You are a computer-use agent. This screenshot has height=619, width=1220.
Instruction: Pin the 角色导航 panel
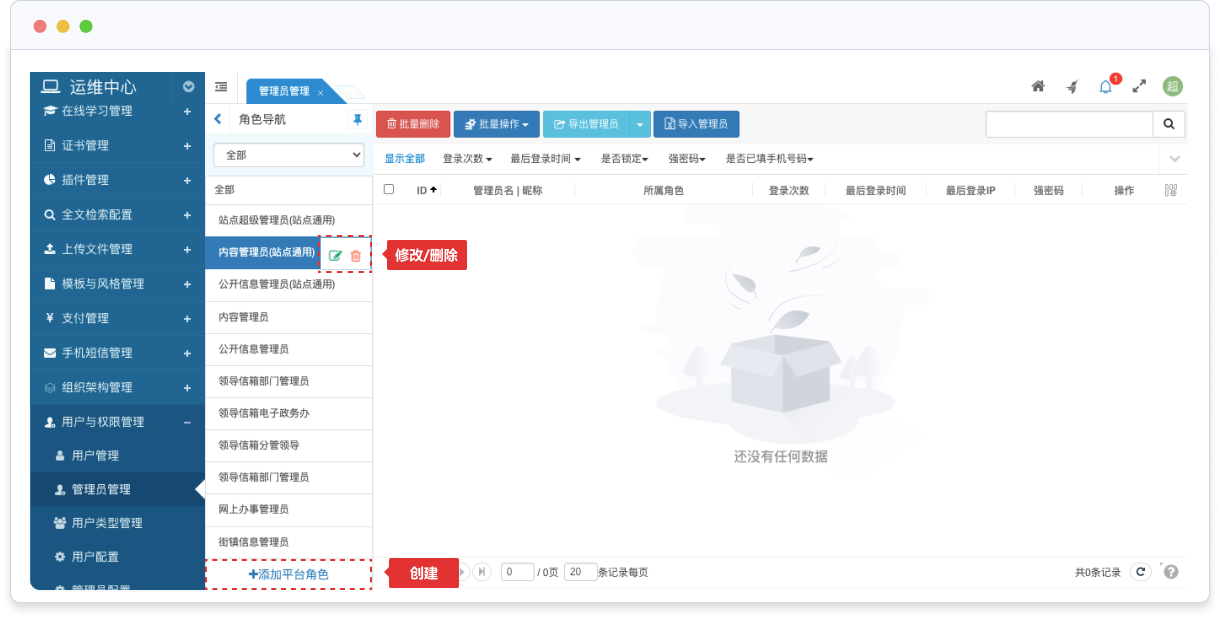[357, 120]
